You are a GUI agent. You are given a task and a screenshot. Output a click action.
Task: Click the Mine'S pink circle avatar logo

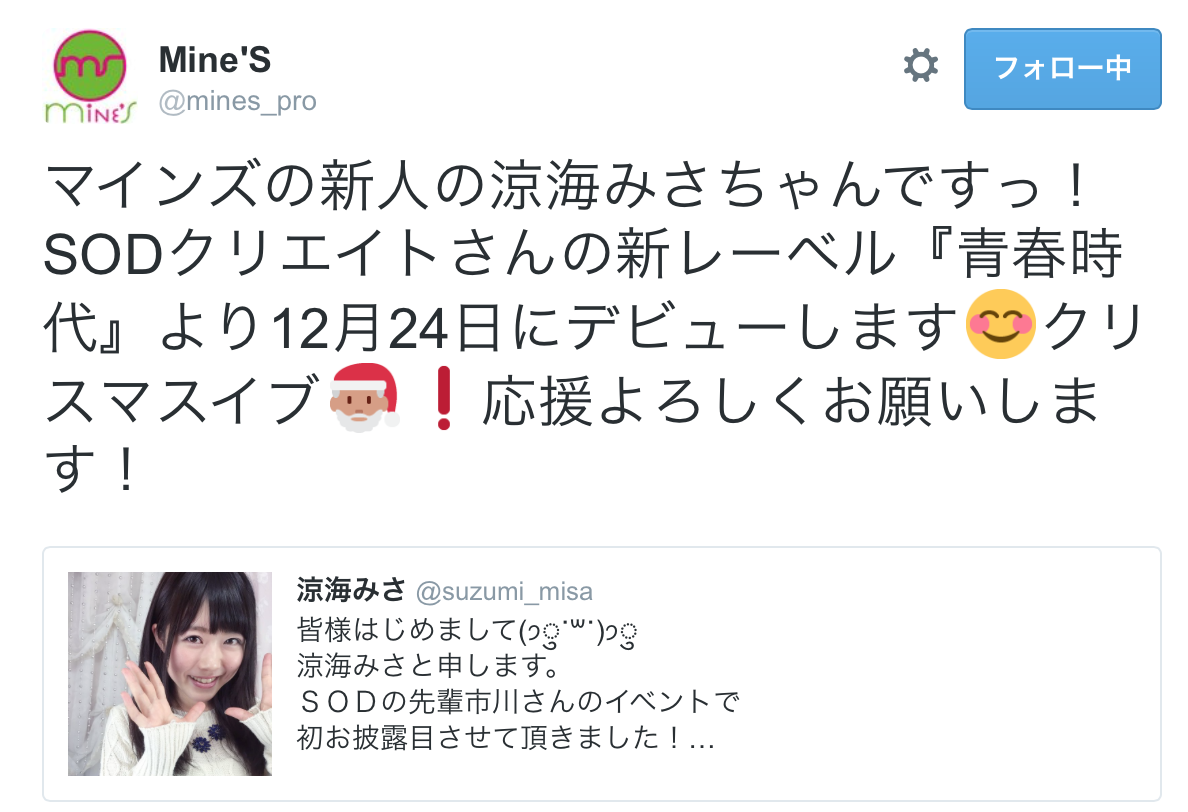point(89,64)
